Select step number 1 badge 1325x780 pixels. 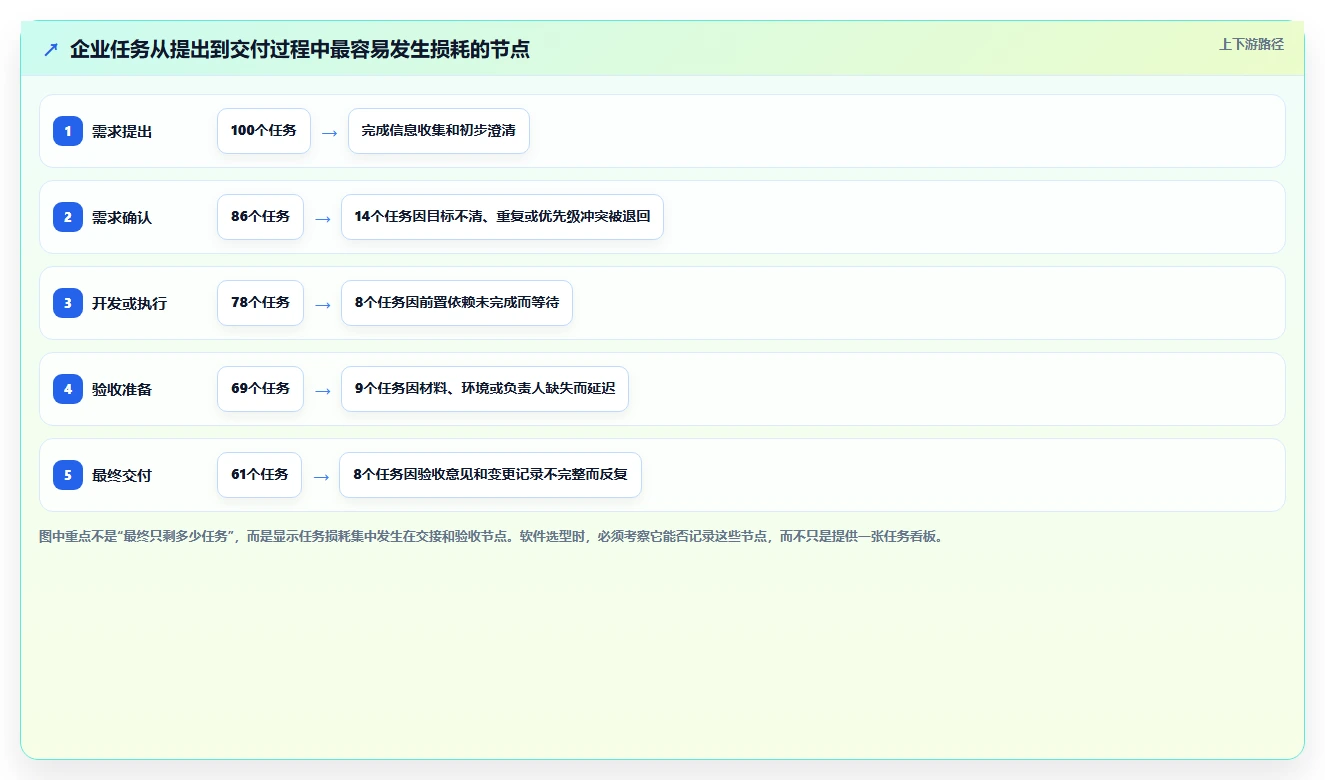coord(68,131)
